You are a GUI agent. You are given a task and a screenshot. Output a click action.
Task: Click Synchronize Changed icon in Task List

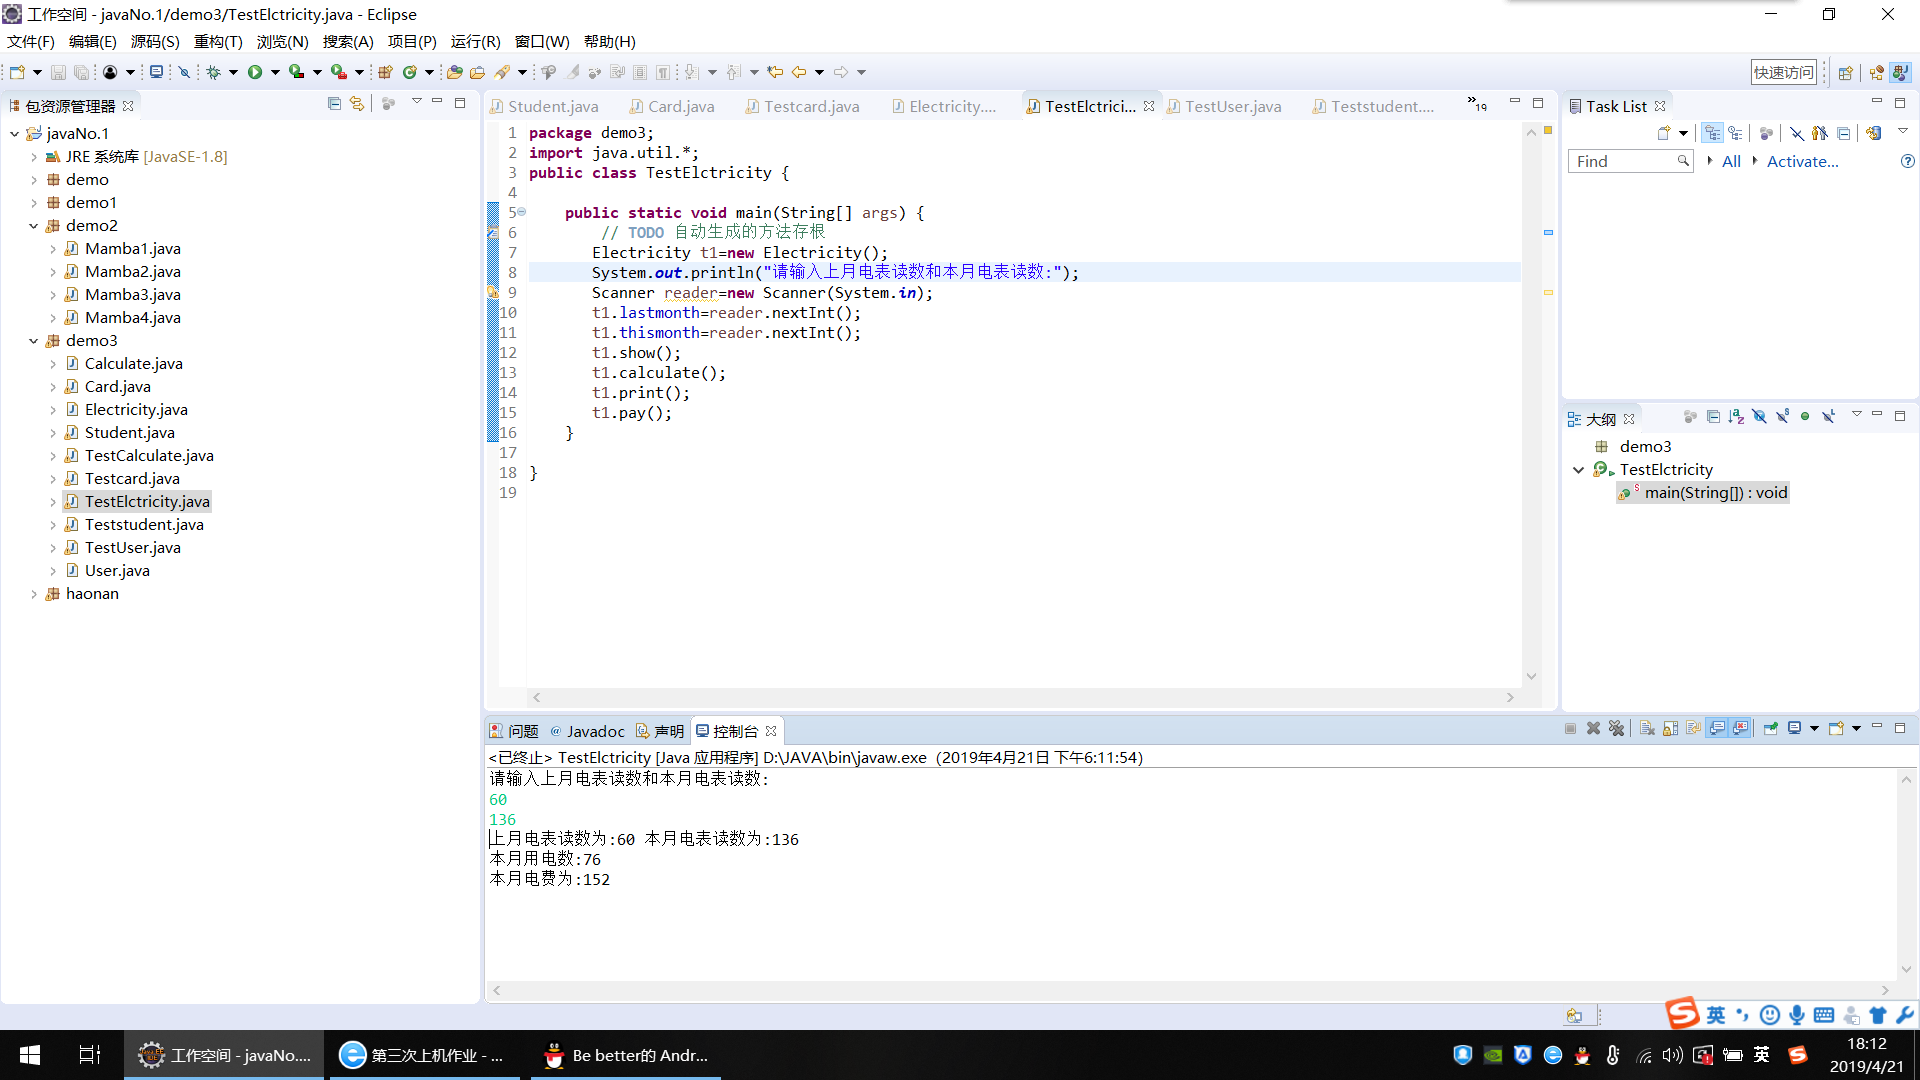tap(1873, 133)
